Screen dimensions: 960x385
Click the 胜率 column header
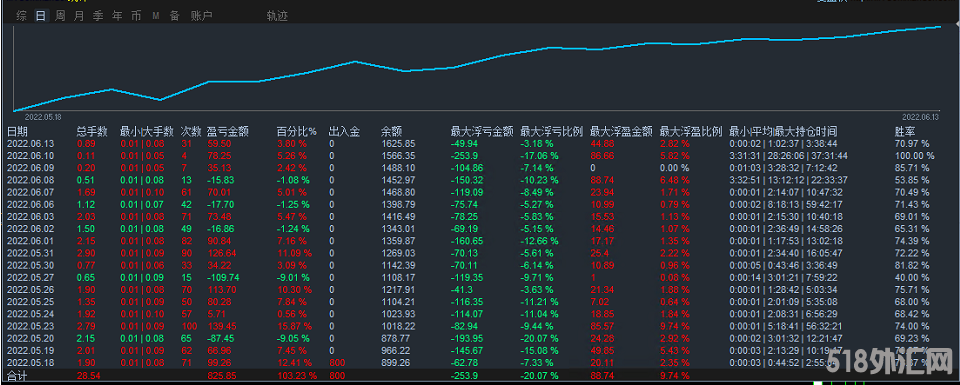coord(905,131)
